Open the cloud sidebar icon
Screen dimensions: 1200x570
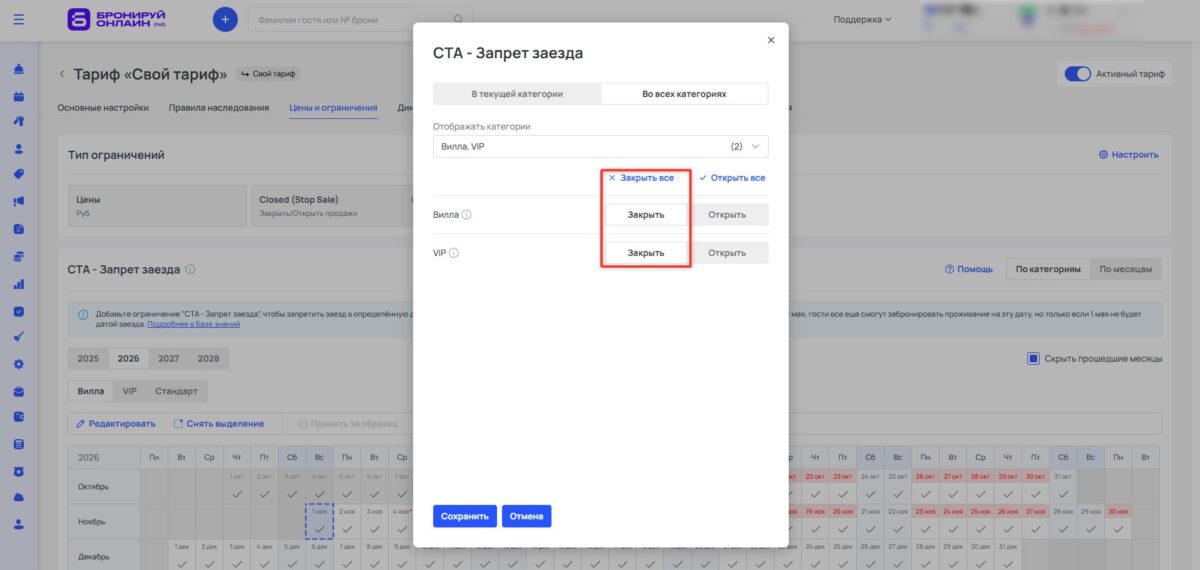(19, 497)
